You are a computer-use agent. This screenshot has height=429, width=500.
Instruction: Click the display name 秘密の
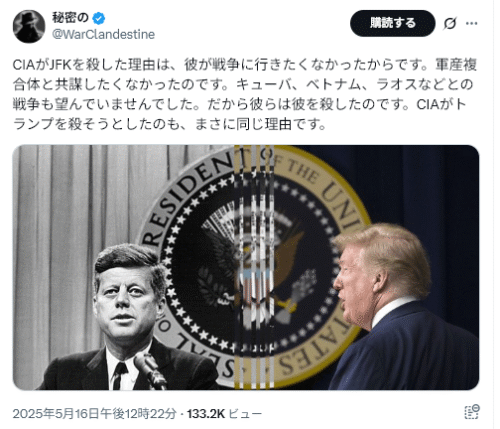coord(70,18)
